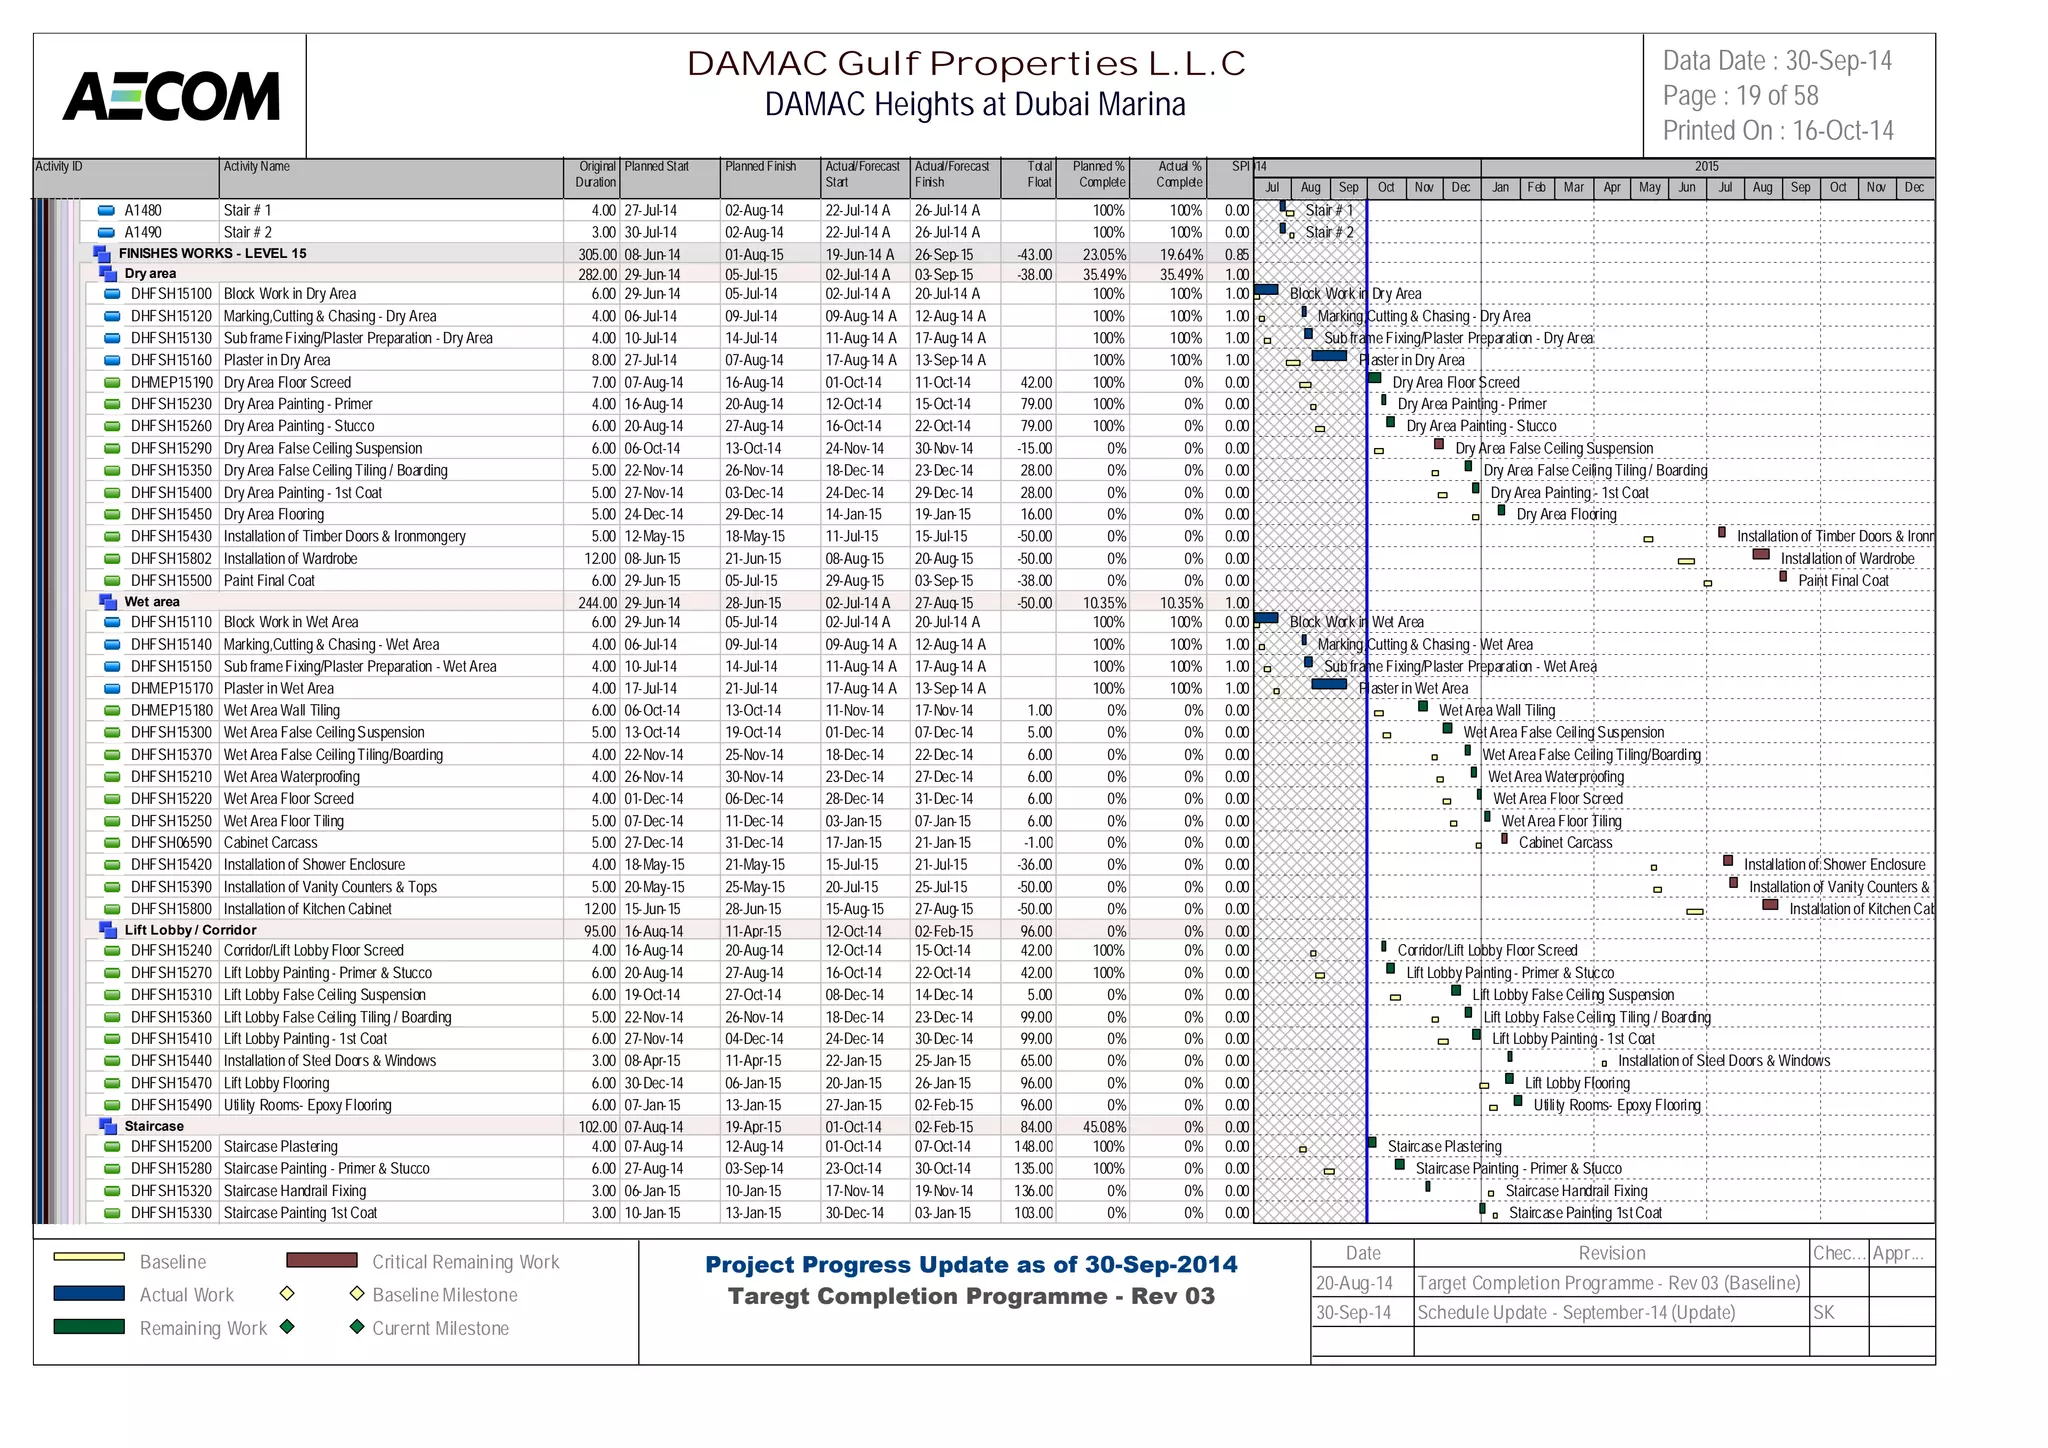Click the Installation of Wardrobe red Gantt bar
The height and width of the screenshot is (1448, 2048).
pos(1761,554)
